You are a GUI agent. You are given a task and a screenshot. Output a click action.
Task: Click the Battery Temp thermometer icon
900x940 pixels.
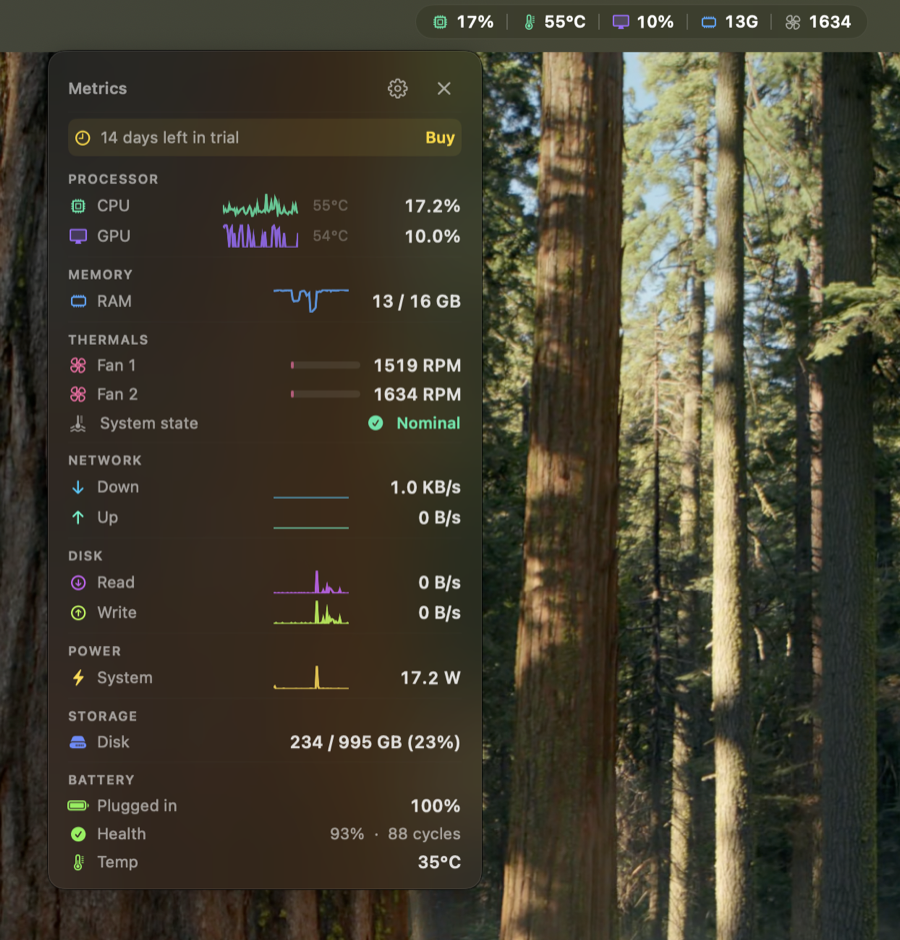click(77, 861)
